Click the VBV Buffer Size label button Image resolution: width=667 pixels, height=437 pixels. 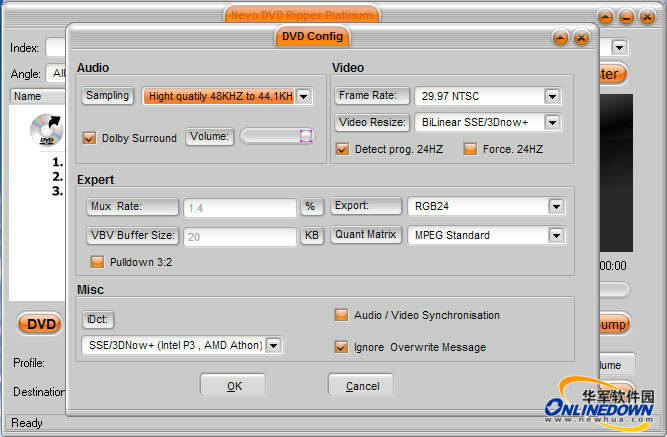pos(132,235)
